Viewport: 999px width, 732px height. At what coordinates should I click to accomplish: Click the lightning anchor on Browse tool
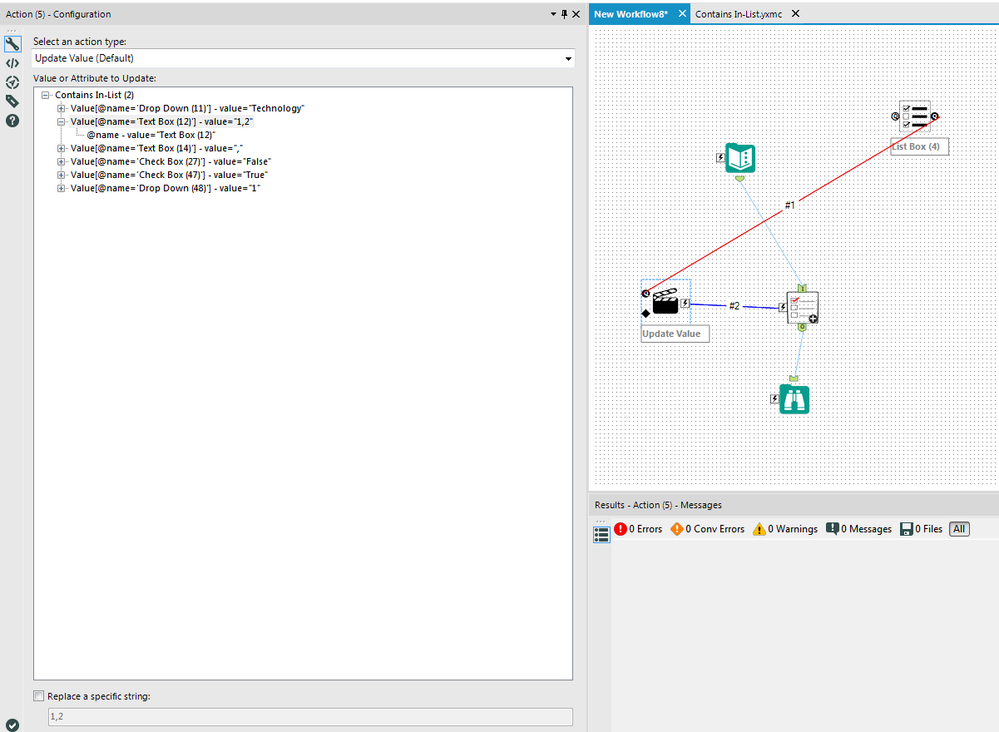pyautogui.click(x=774, y=399)
